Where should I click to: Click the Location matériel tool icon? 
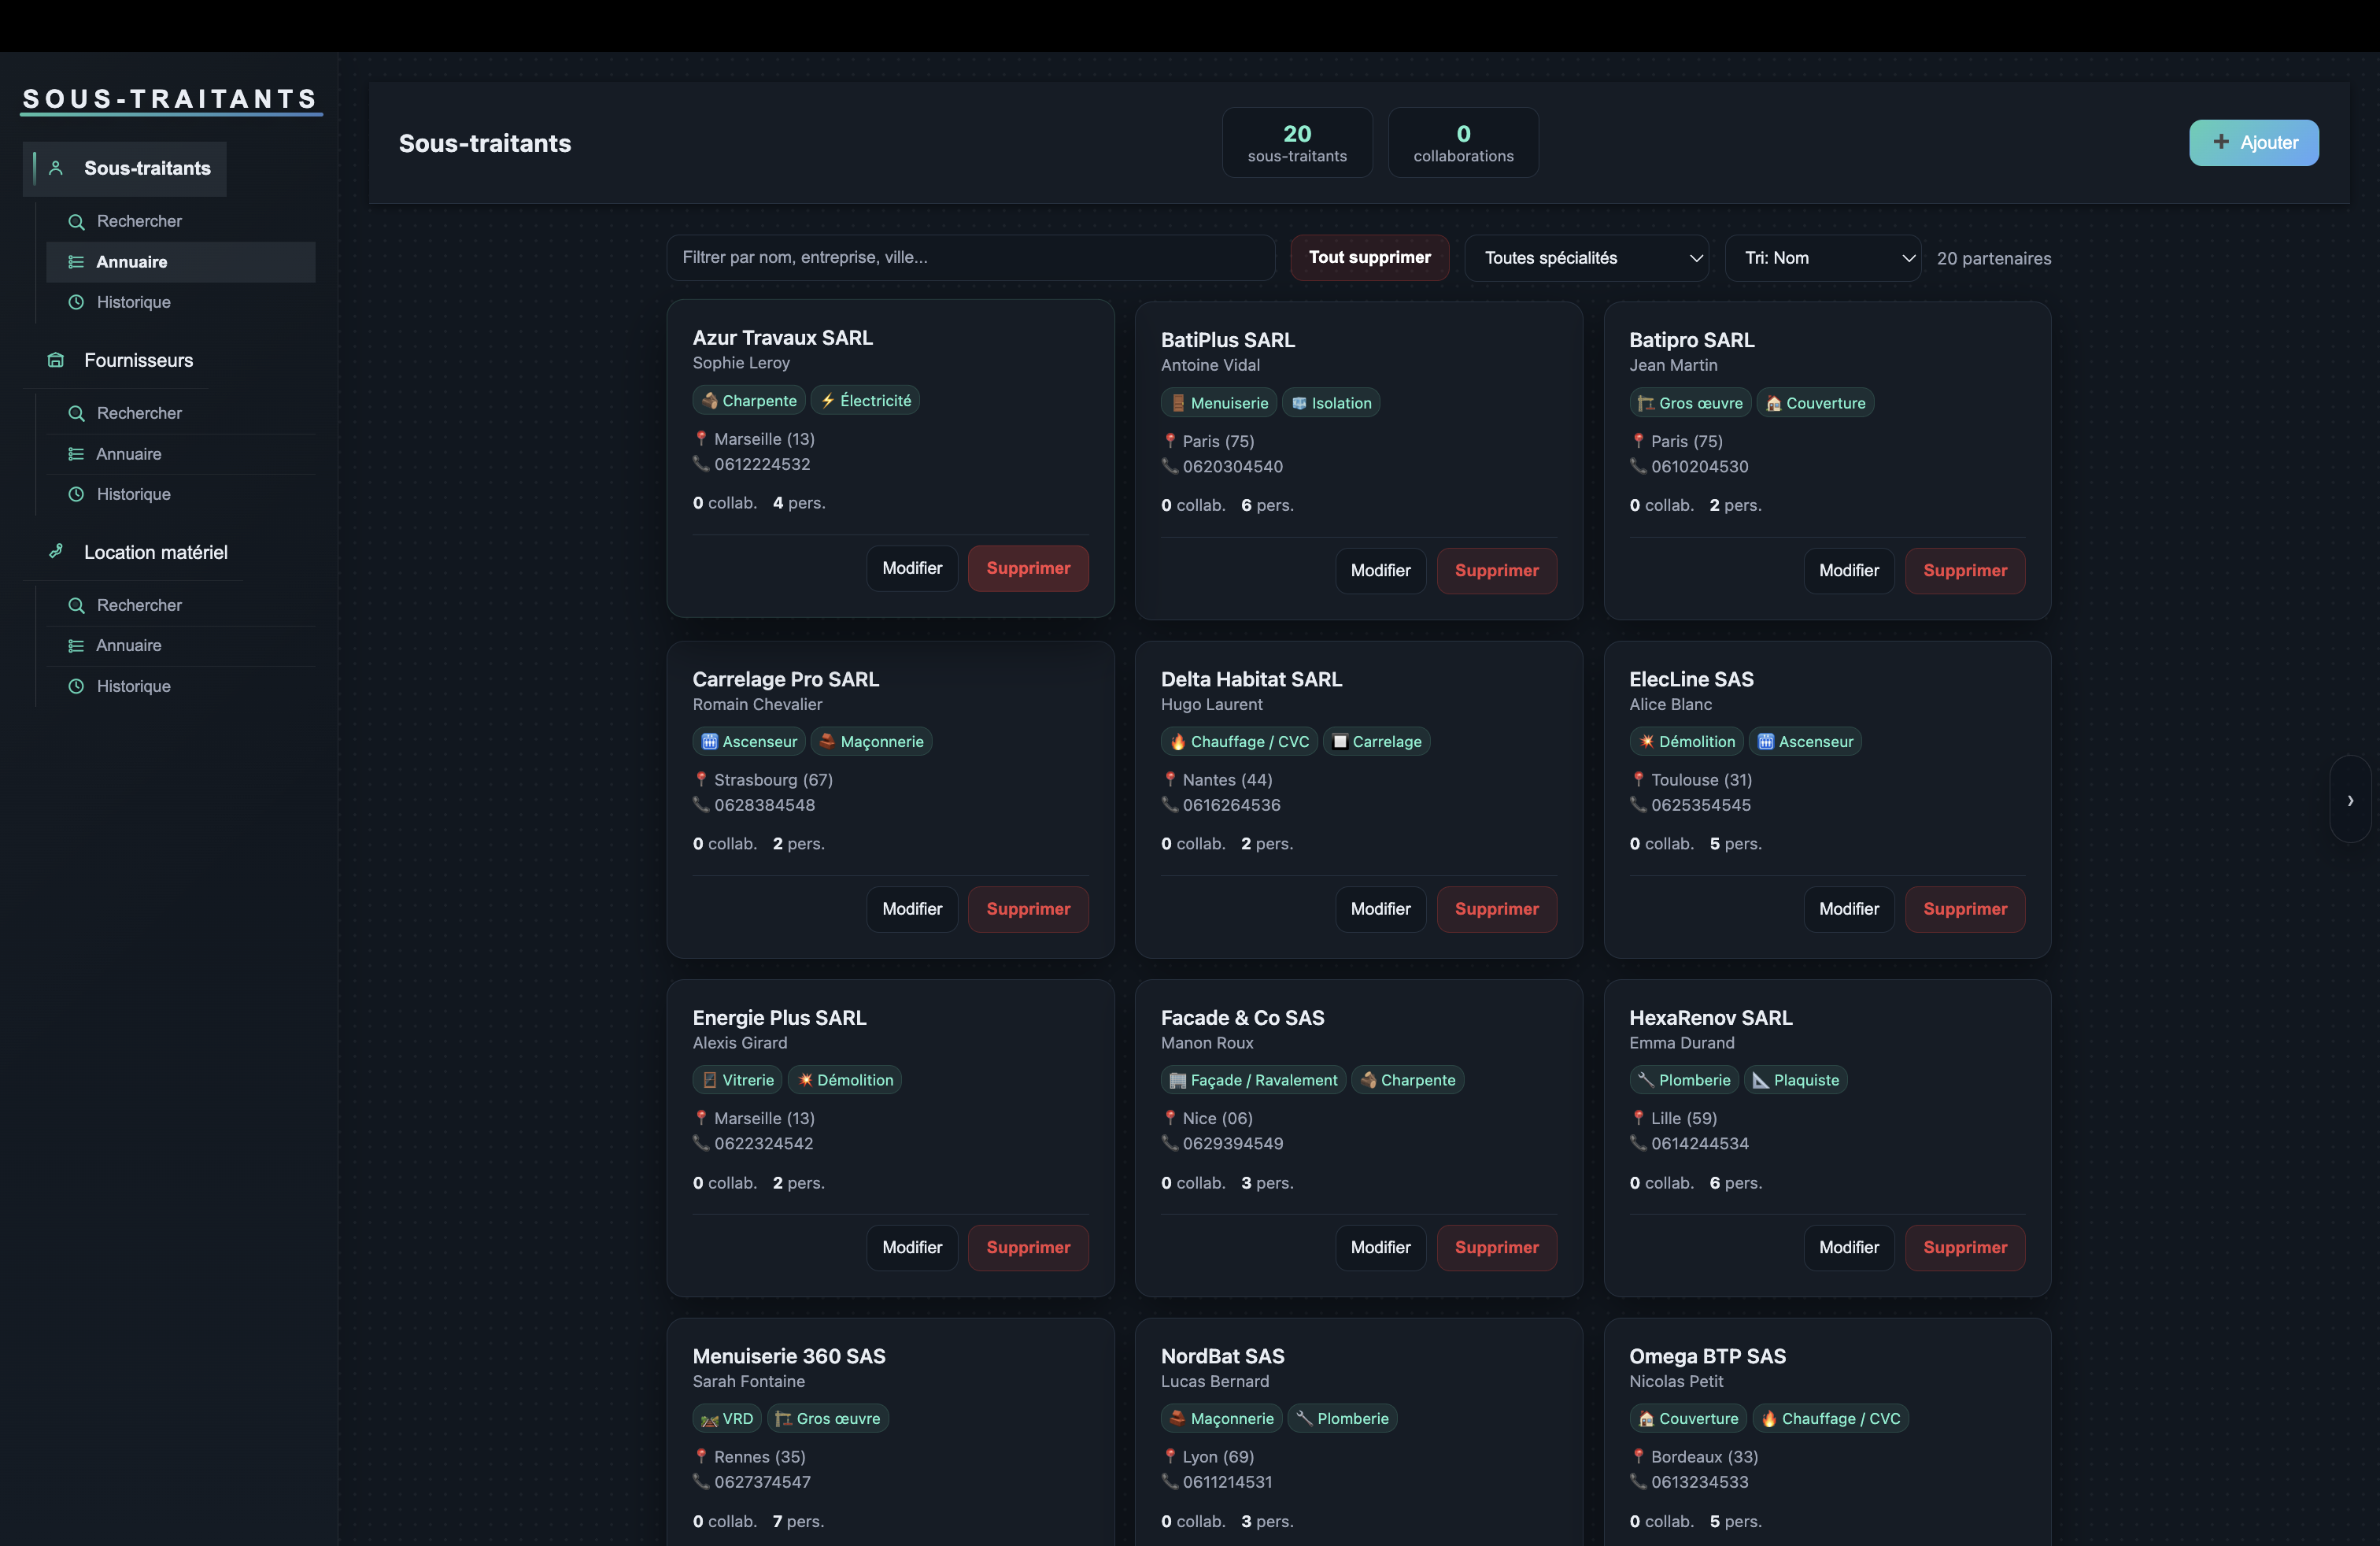click(56, 551)
